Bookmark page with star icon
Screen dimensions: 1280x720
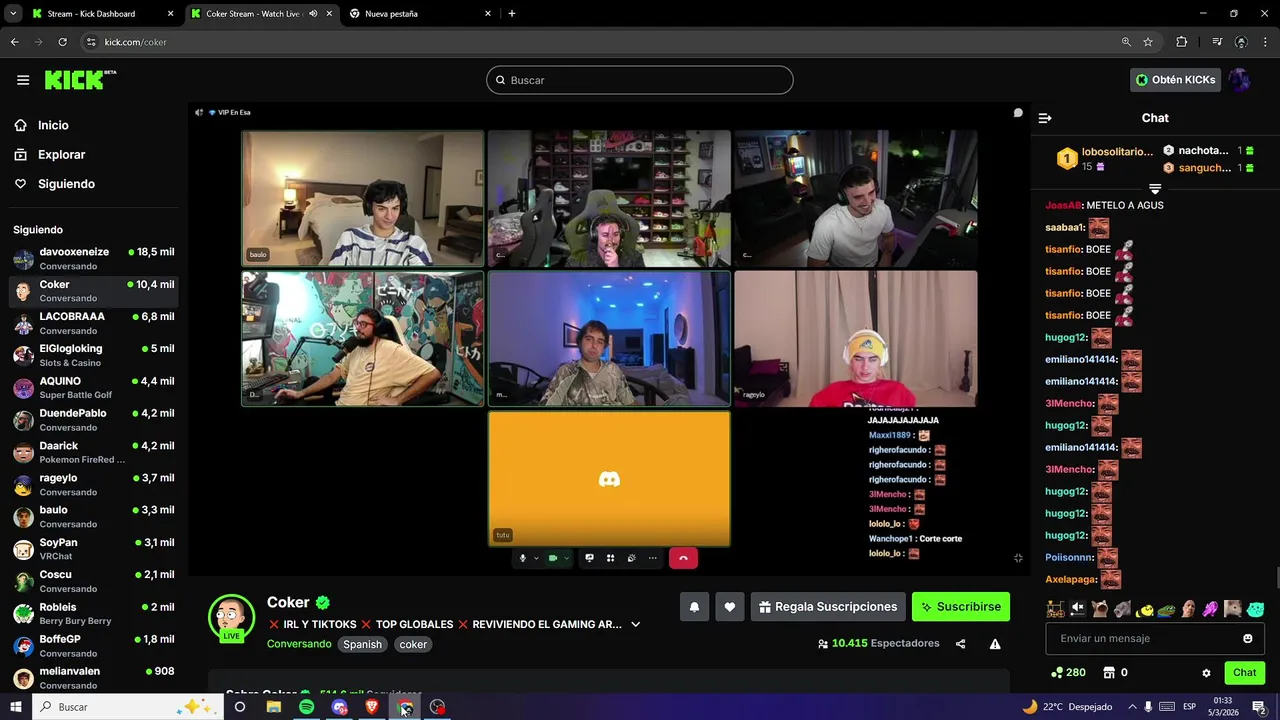coord(1148,42)
